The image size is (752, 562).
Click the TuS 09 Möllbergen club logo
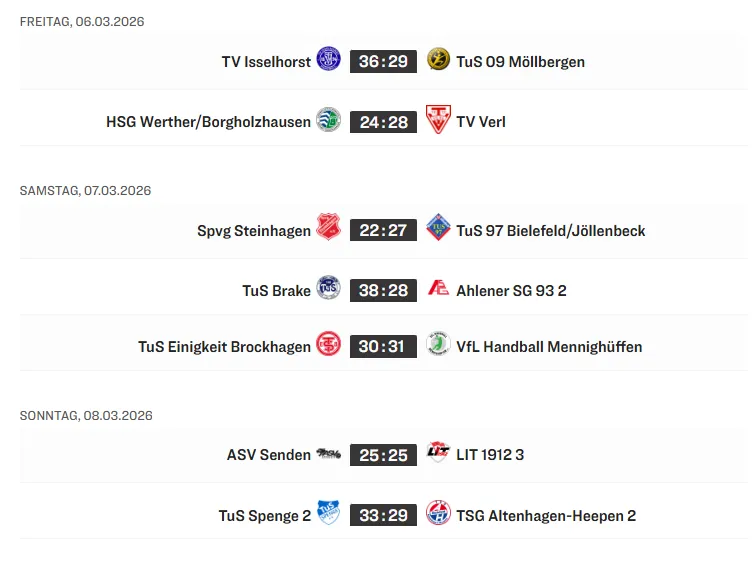point(438,60)
